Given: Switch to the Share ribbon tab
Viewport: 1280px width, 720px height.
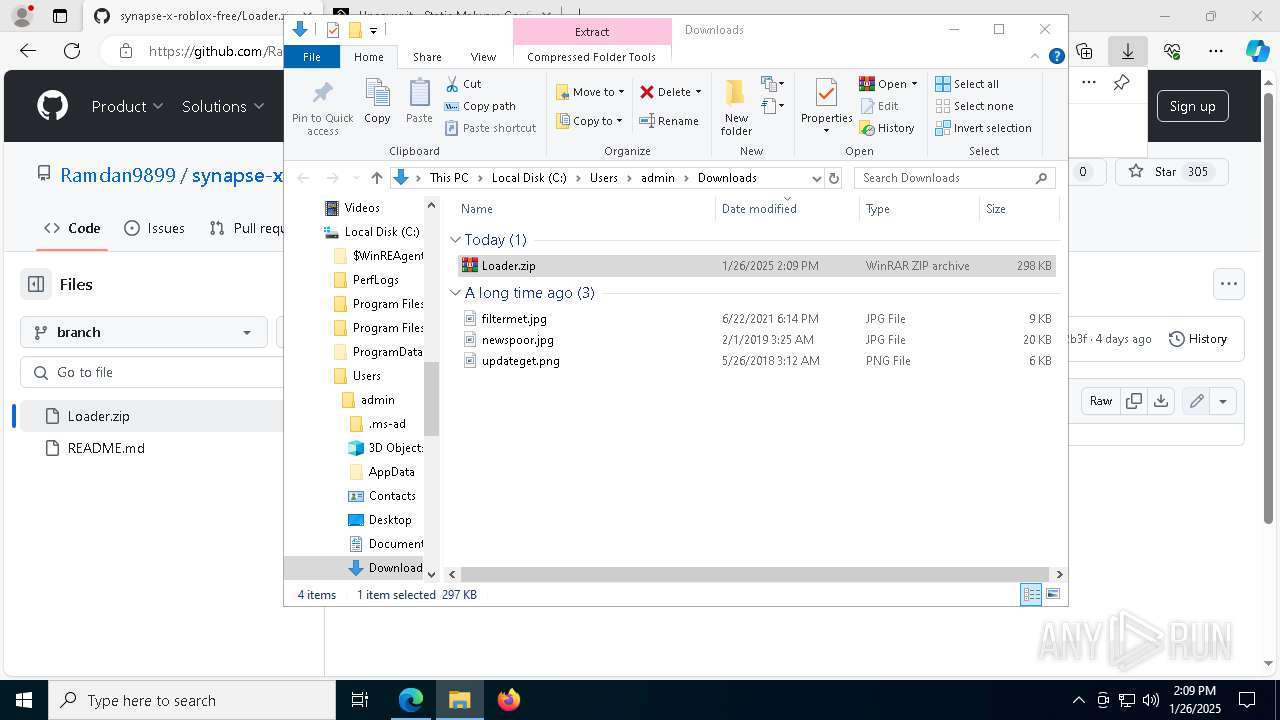Looking at the screenshot, I should pyautogui.click(x=427, y=57).
